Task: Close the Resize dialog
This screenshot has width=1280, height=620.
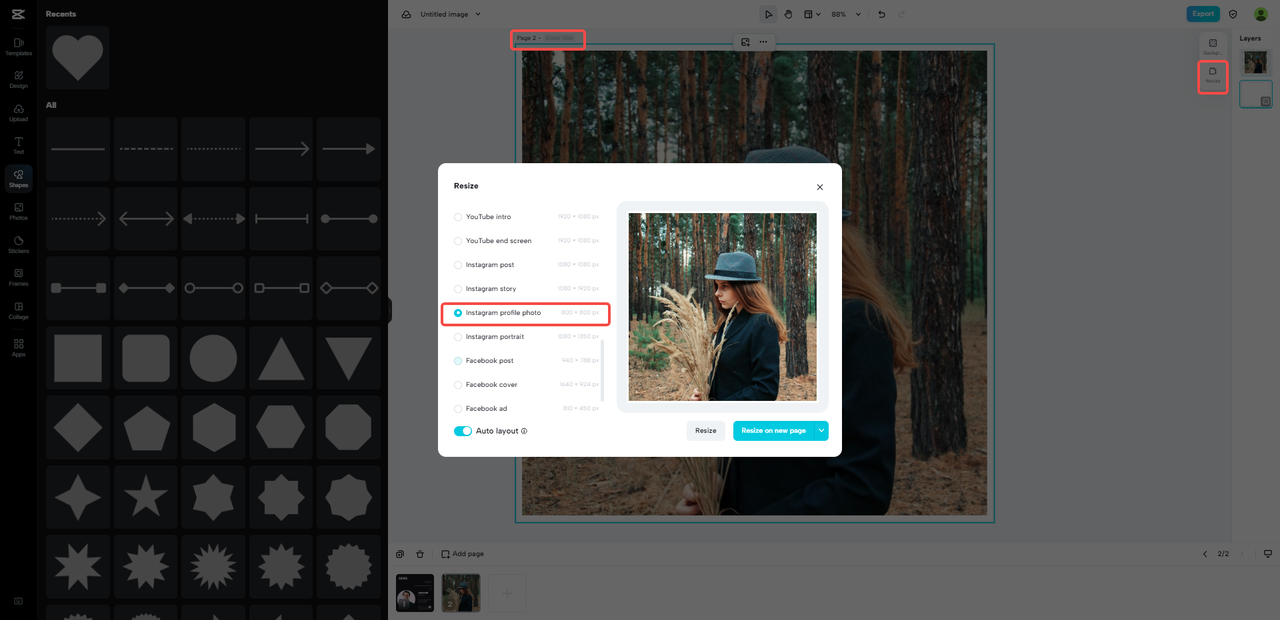Action: click(820, 187)
